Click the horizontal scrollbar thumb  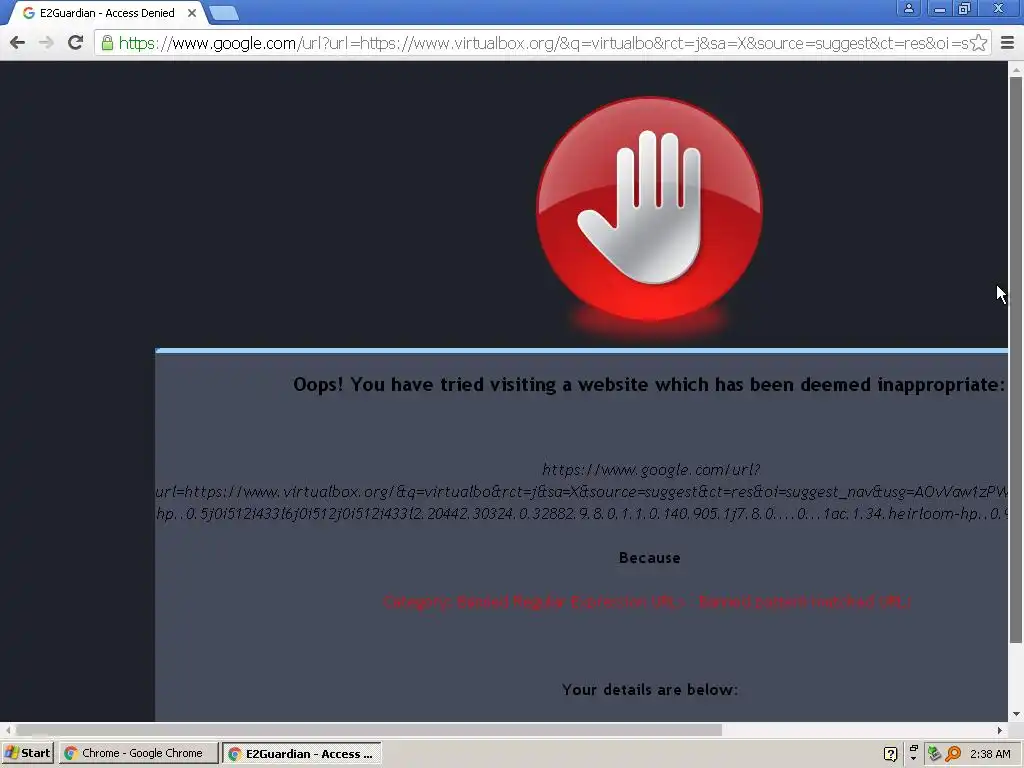pos(369,730)
